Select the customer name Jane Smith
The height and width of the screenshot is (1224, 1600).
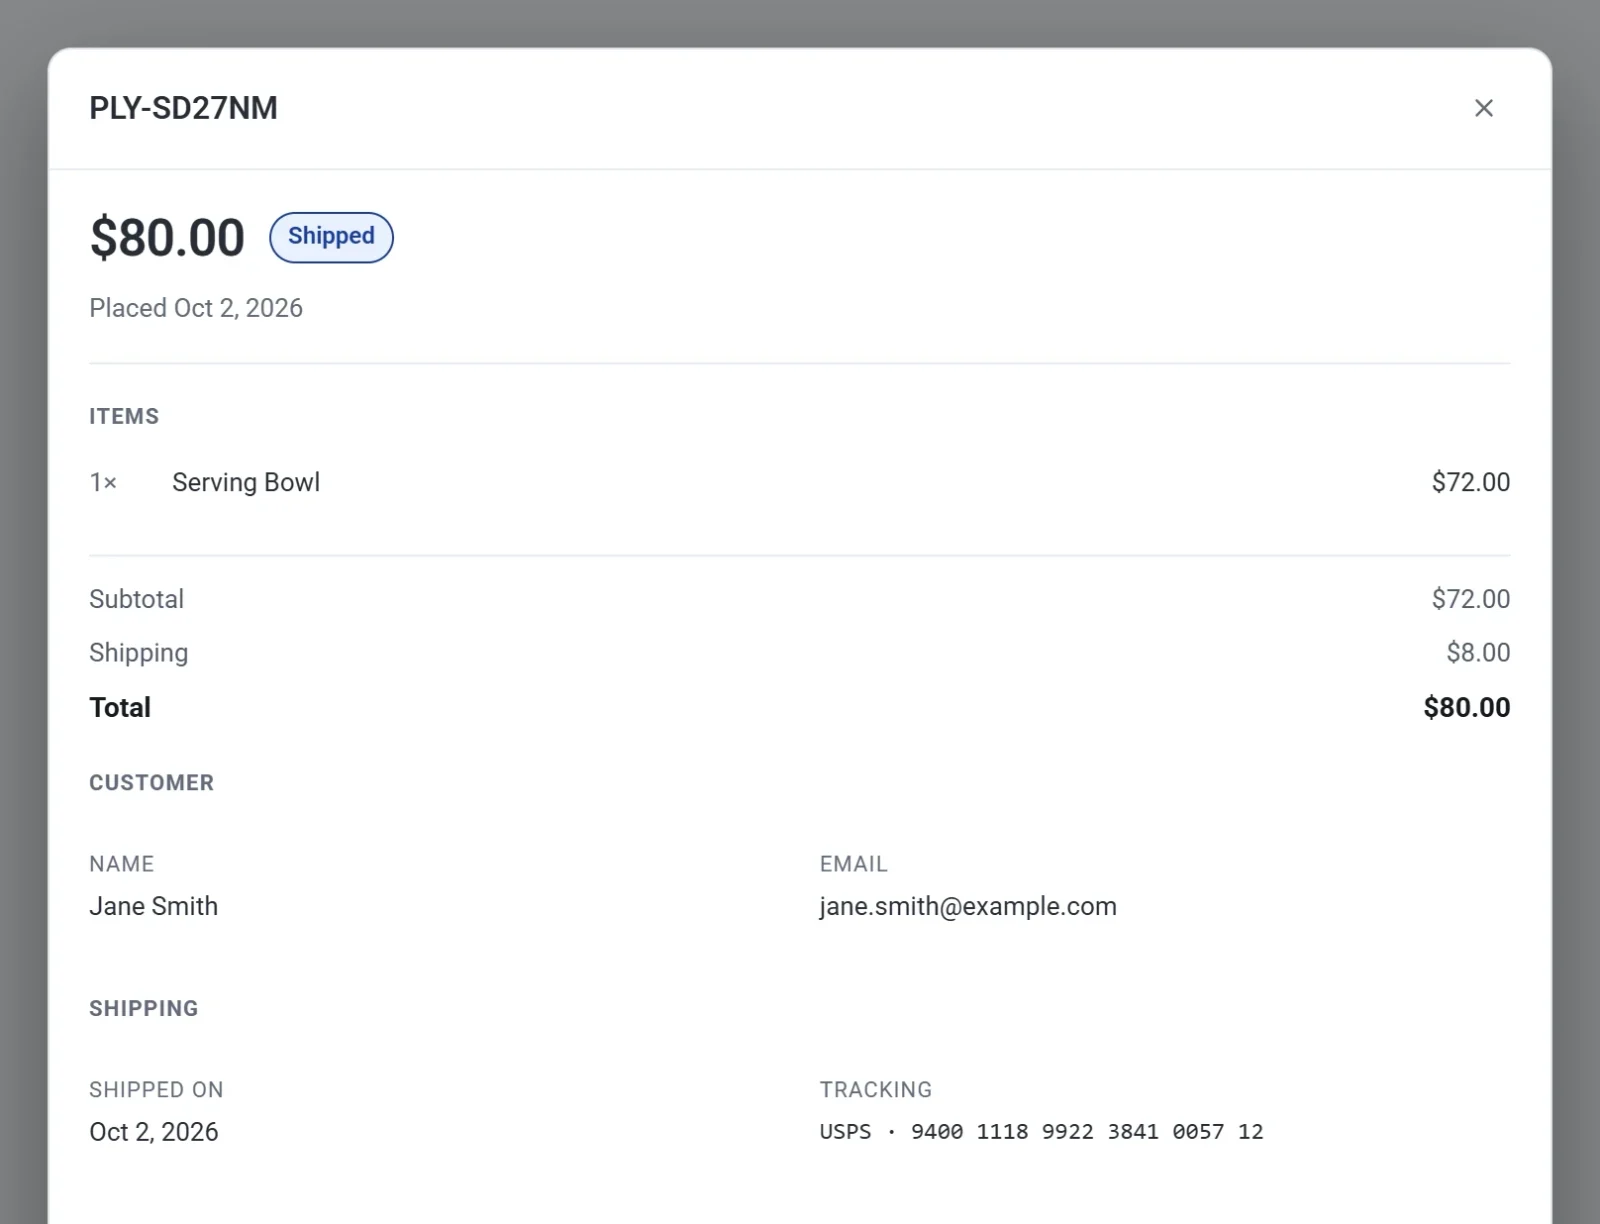pyautogui.click(x=153, y=906)
